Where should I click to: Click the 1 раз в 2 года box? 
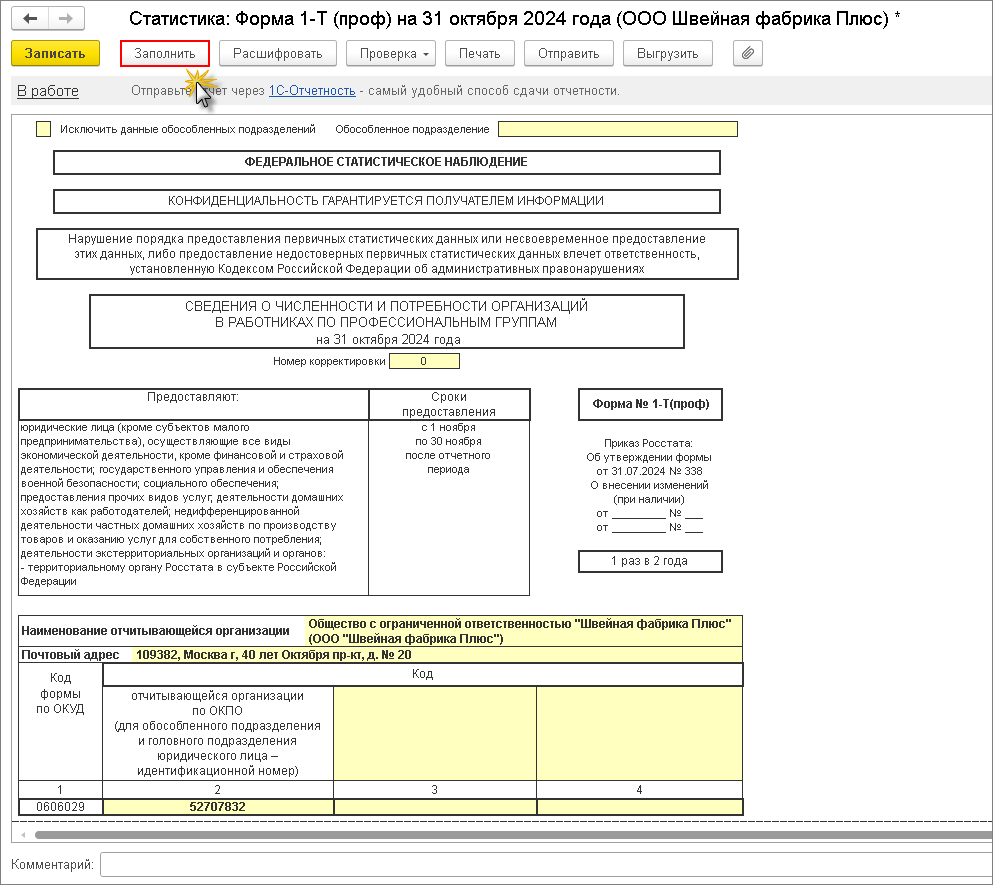tap(650, 561)
